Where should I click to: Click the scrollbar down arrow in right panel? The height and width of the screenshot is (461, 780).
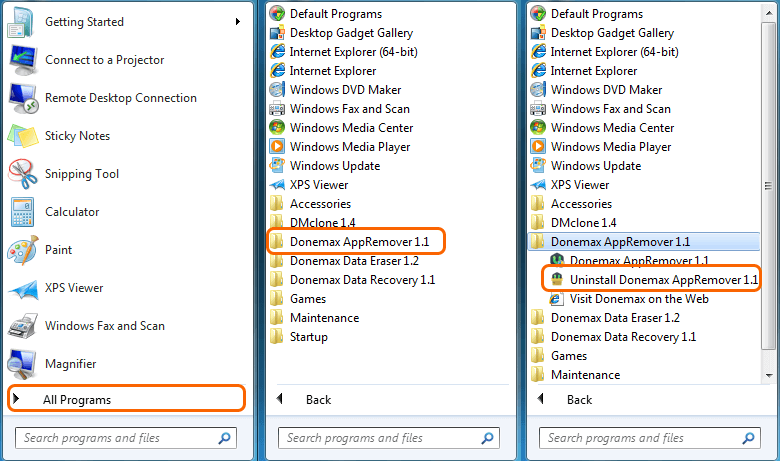tap(769, 375)
